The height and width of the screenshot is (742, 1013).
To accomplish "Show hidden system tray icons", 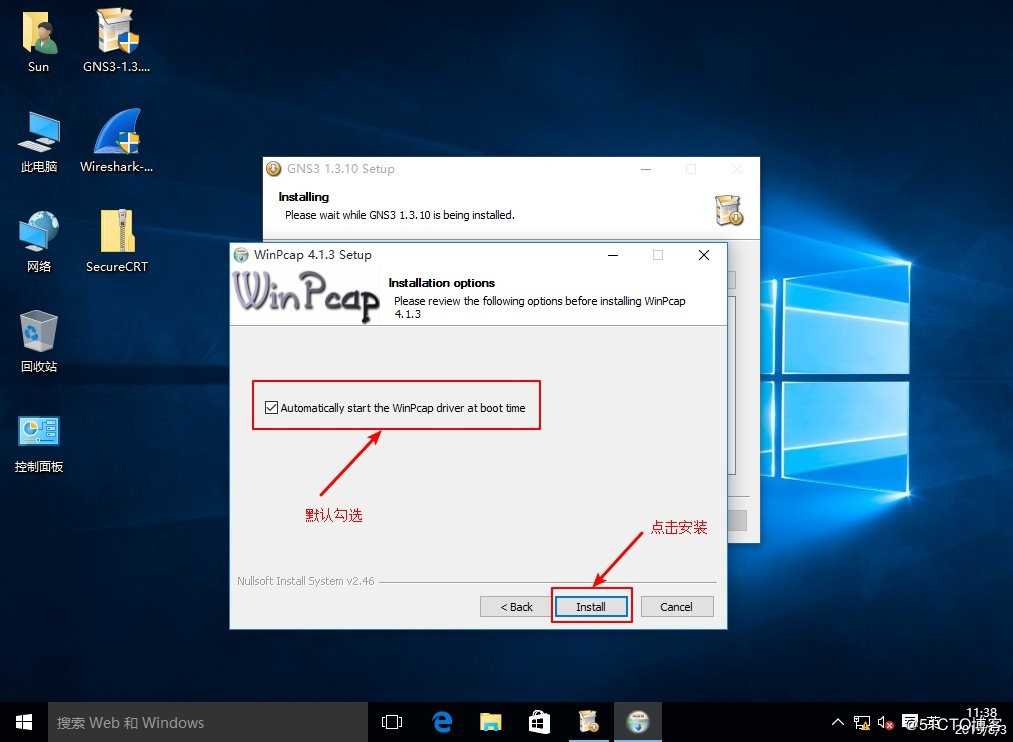I will 838,722.
